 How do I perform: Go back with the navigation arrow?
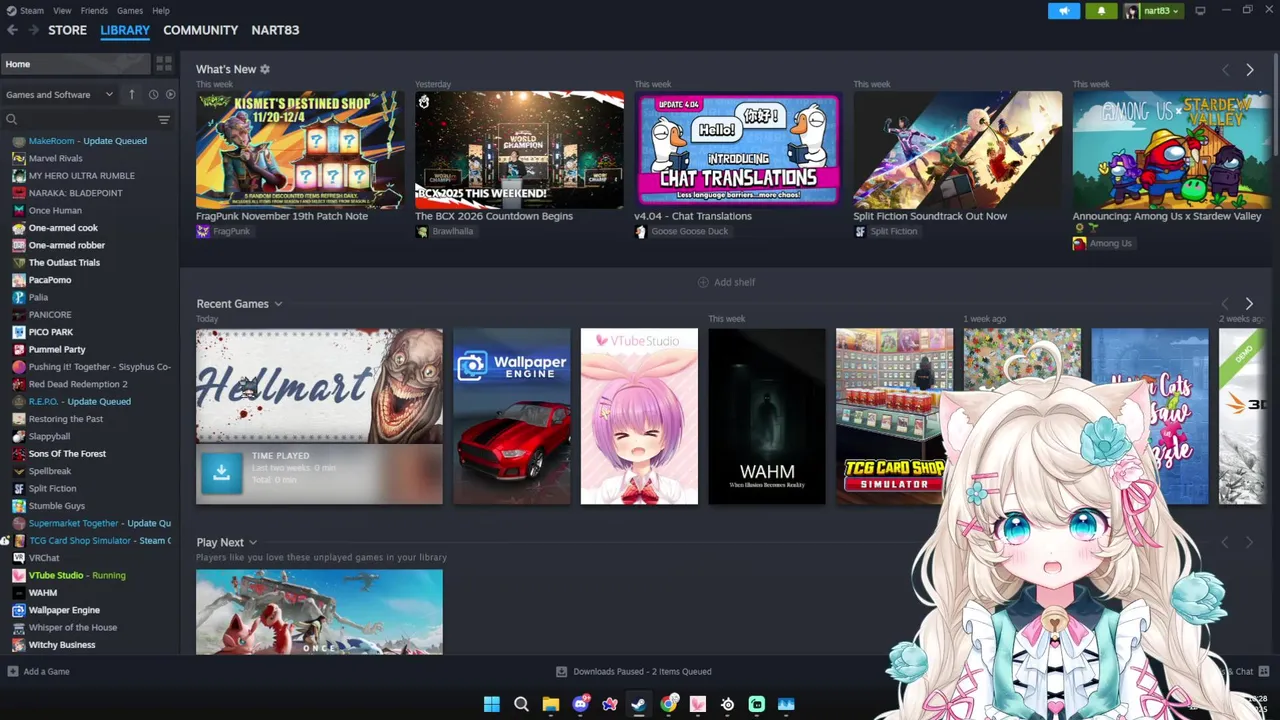pyautogui.click(x=12, y=30)
